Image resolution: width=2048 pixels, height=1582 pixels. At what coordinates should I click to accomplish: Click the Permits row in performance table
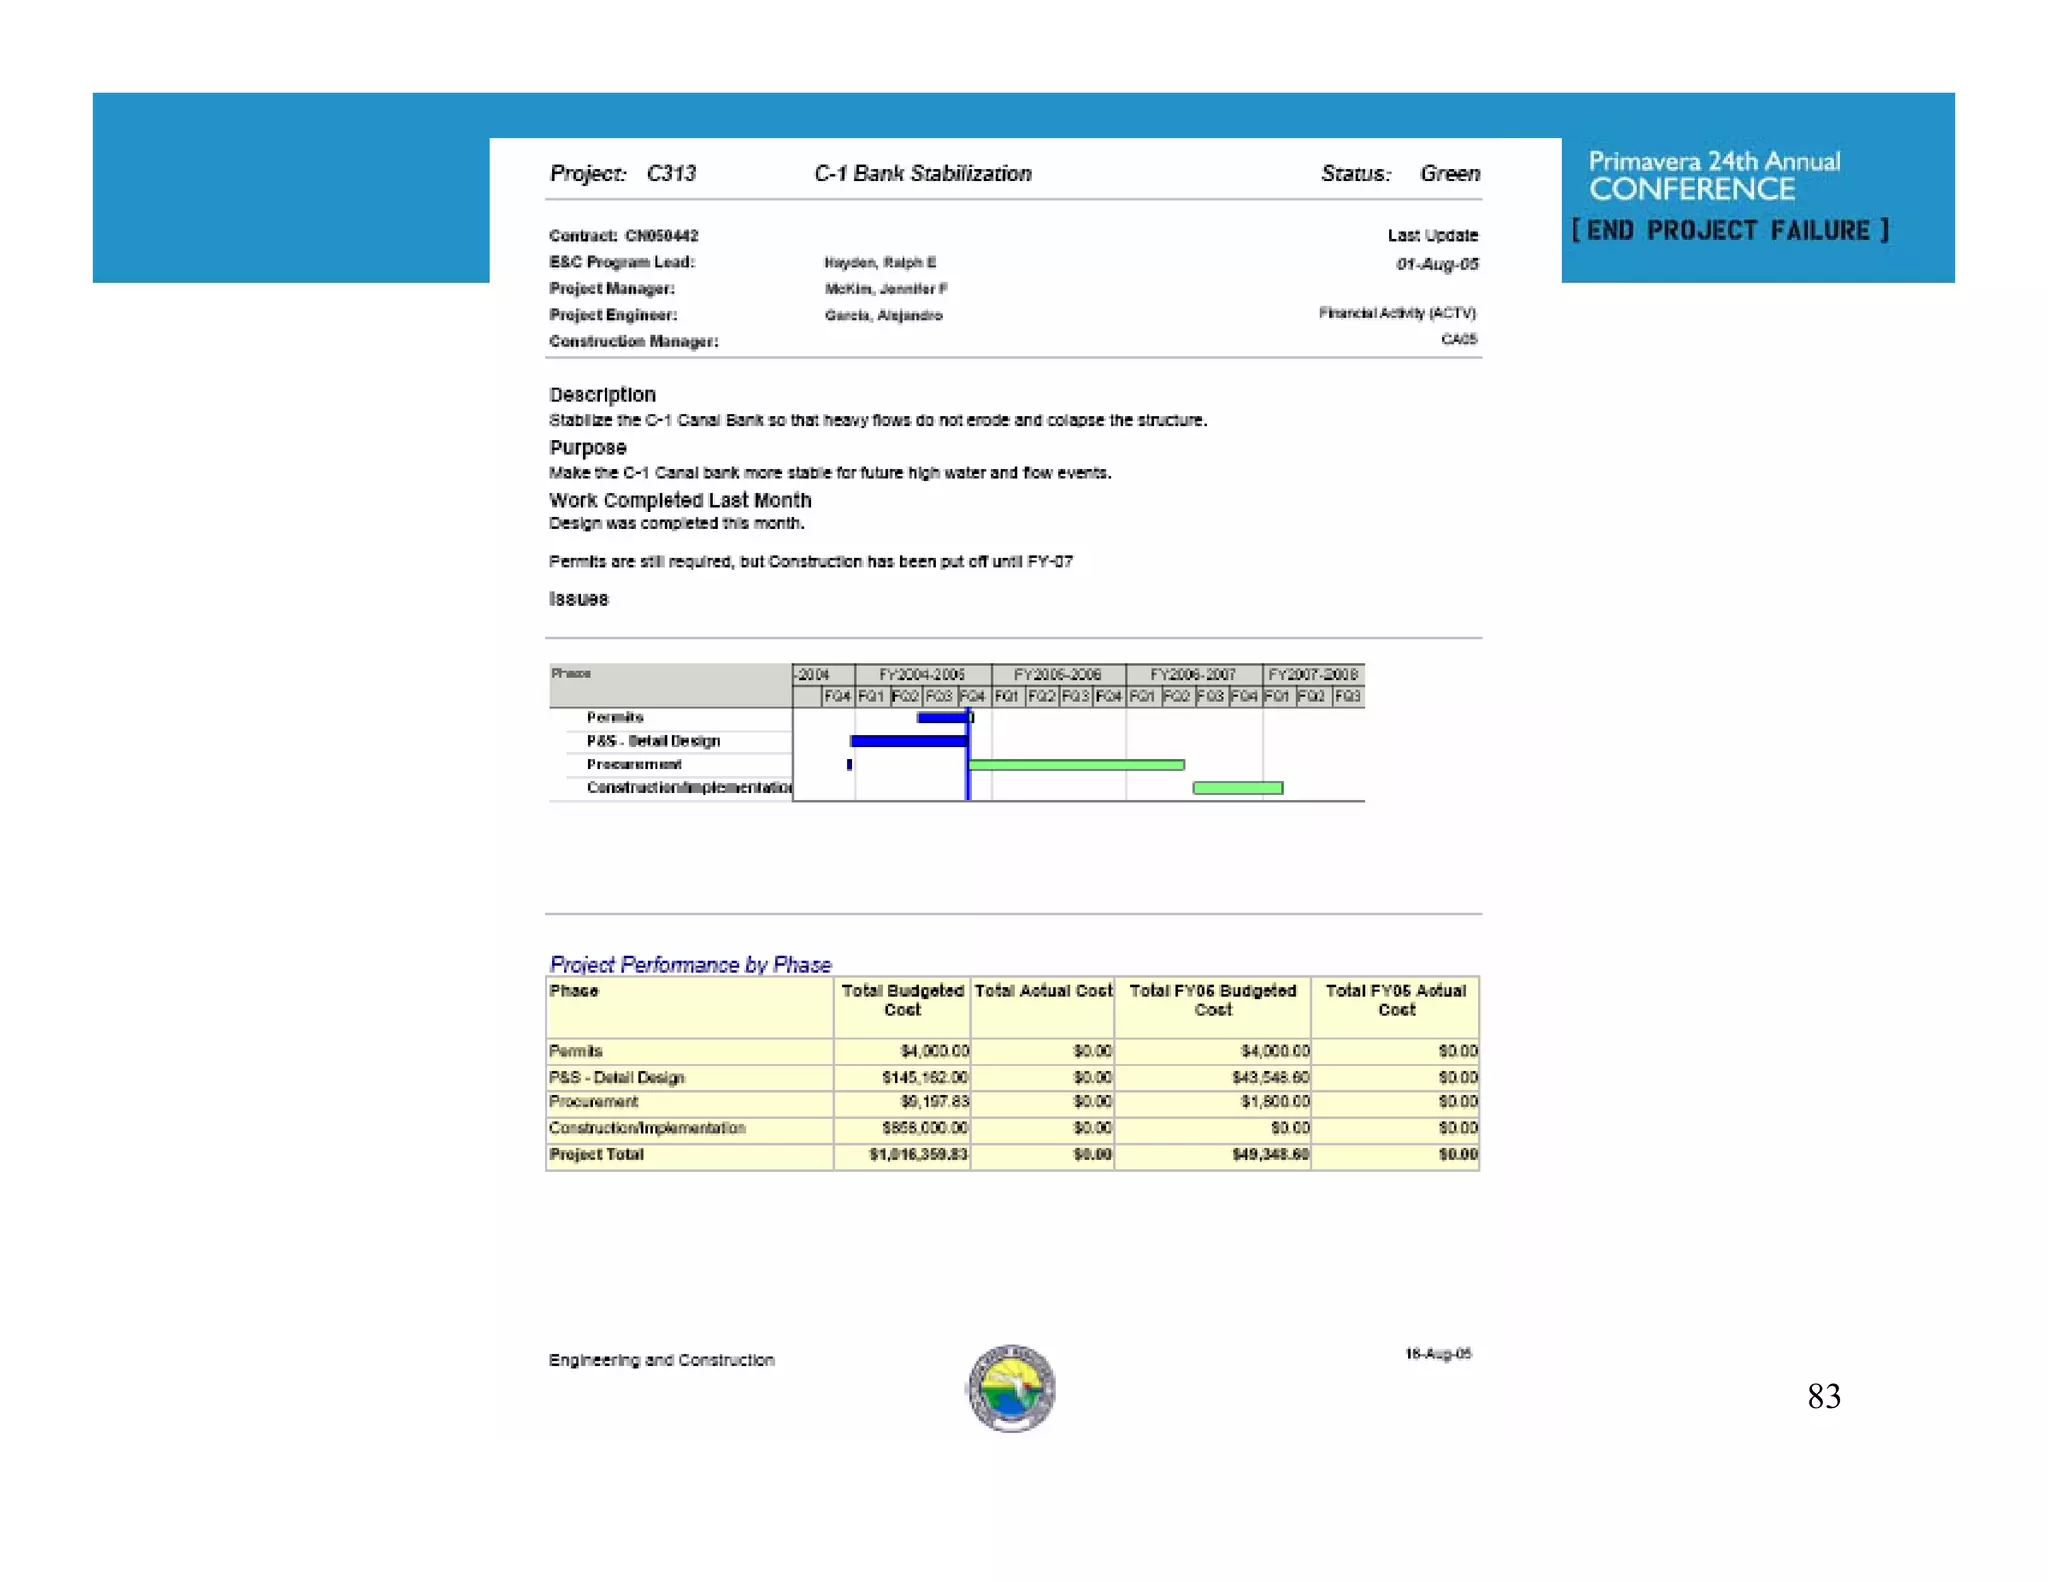[x=576, y=1051]
